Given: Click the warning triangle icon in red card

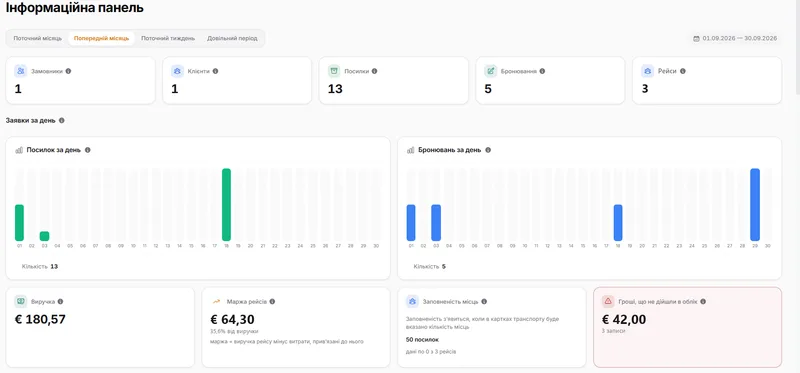Looking at the screenshot, I should 608,302.
